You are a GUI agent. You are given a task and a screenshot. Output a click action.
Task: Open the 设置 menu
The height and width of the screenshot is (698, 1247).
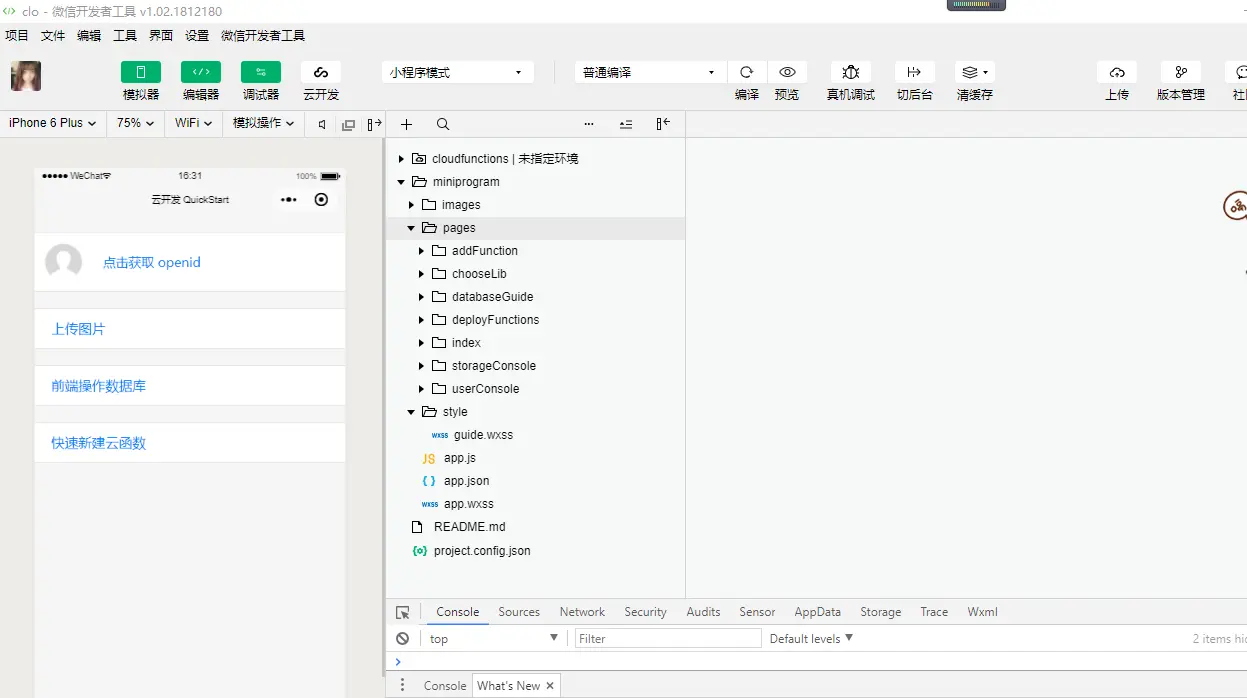pyautogui.click(x=197, y=35)
